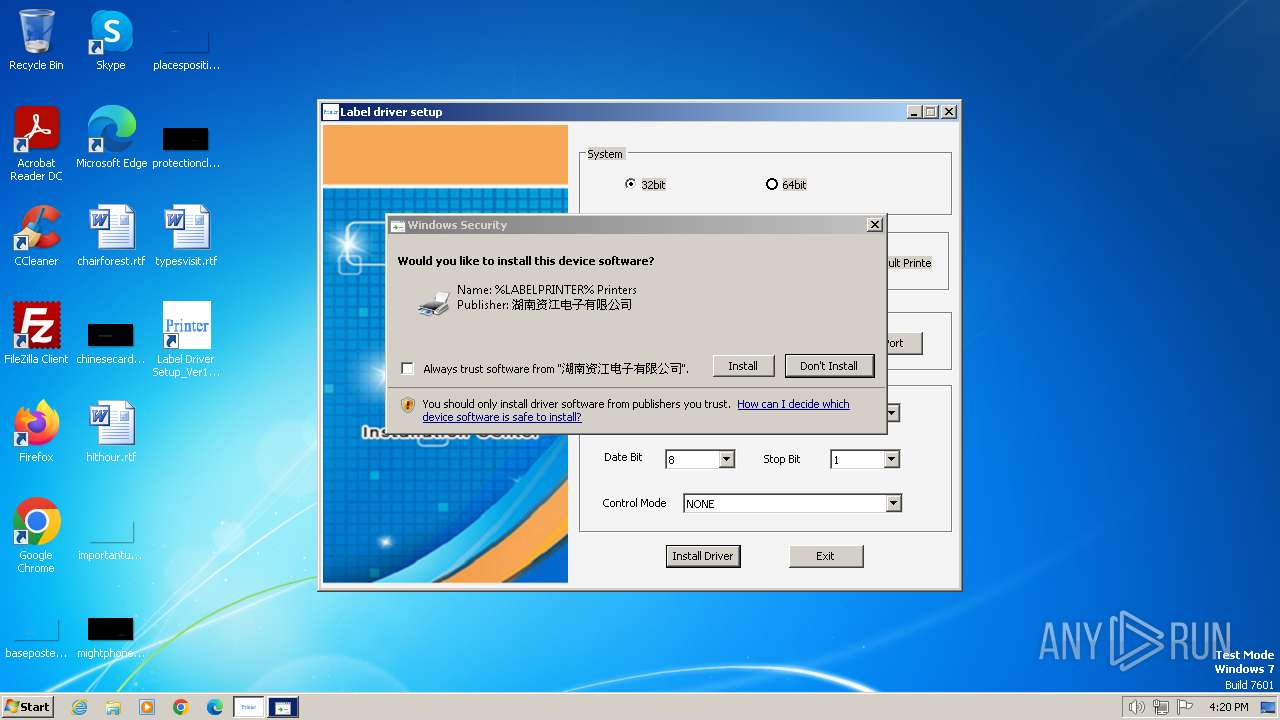
Task: Open the chinesecard desktop file
Action: coord(111,342)
